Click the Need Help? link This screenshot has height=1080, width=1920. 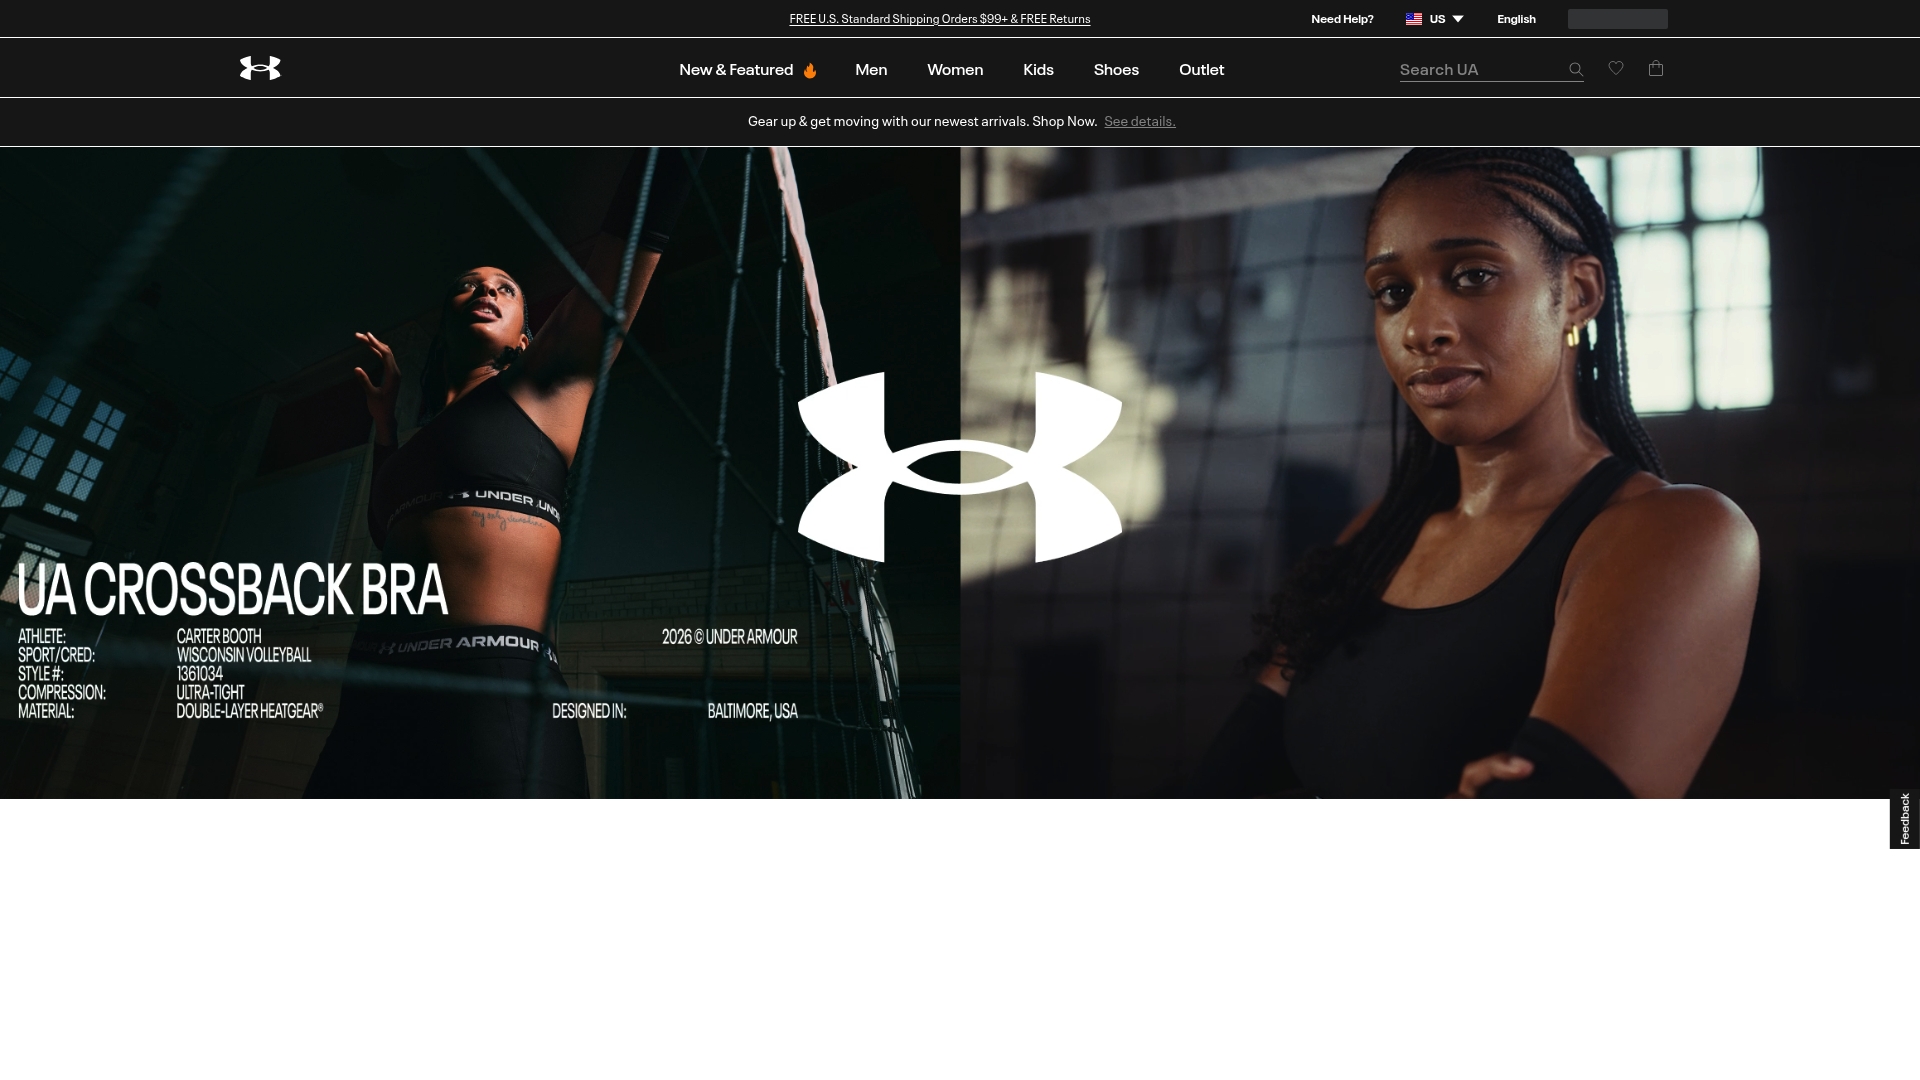[1342, 19]
